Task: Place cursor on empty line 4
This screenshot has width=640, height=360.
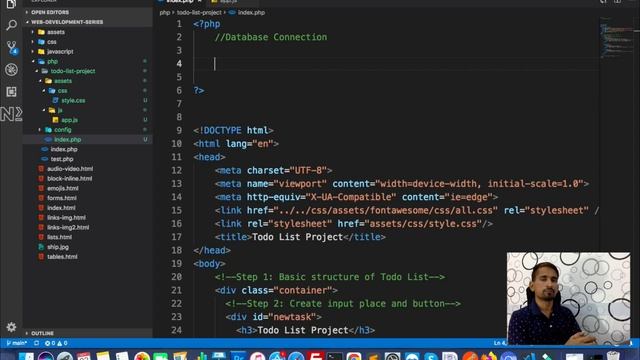Action: [x=396, y=64]
